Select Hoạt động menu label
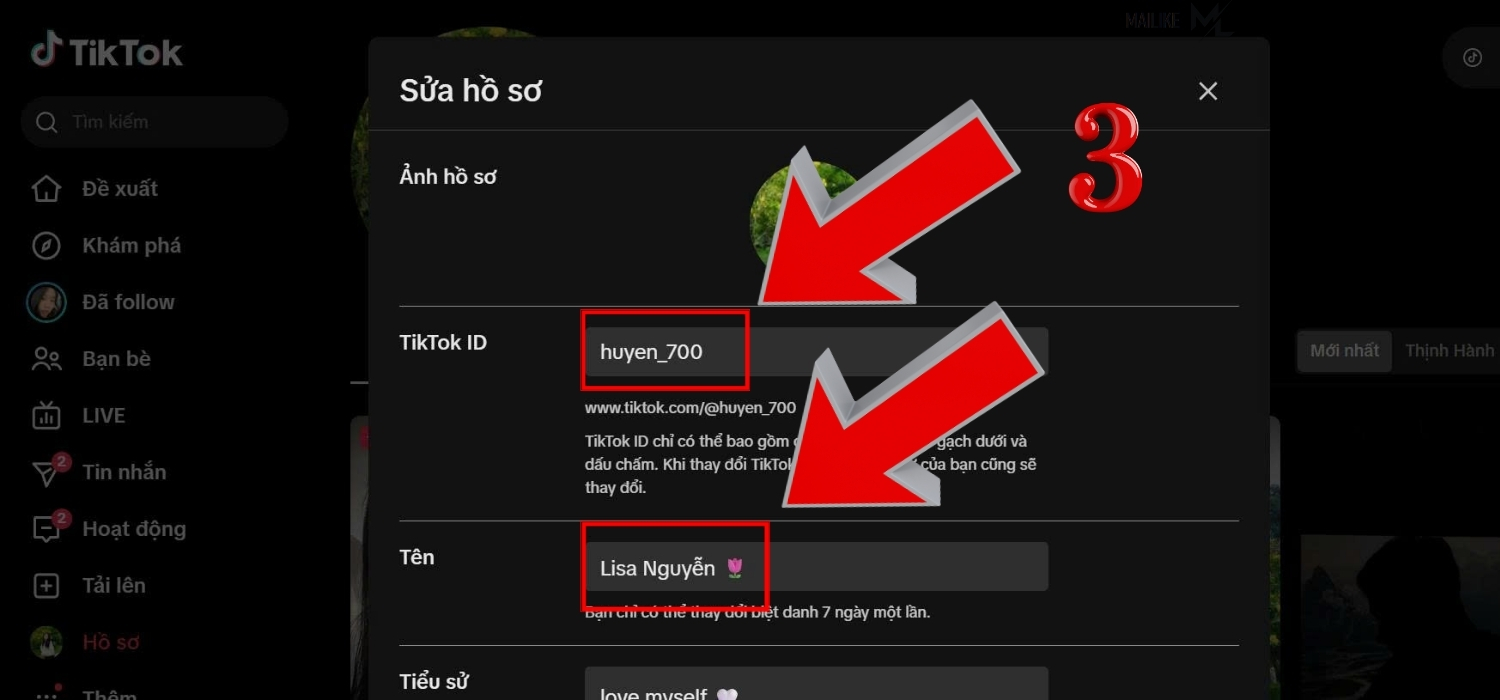The height and width of the screenshot is (700, 1500). pos(134,529)
